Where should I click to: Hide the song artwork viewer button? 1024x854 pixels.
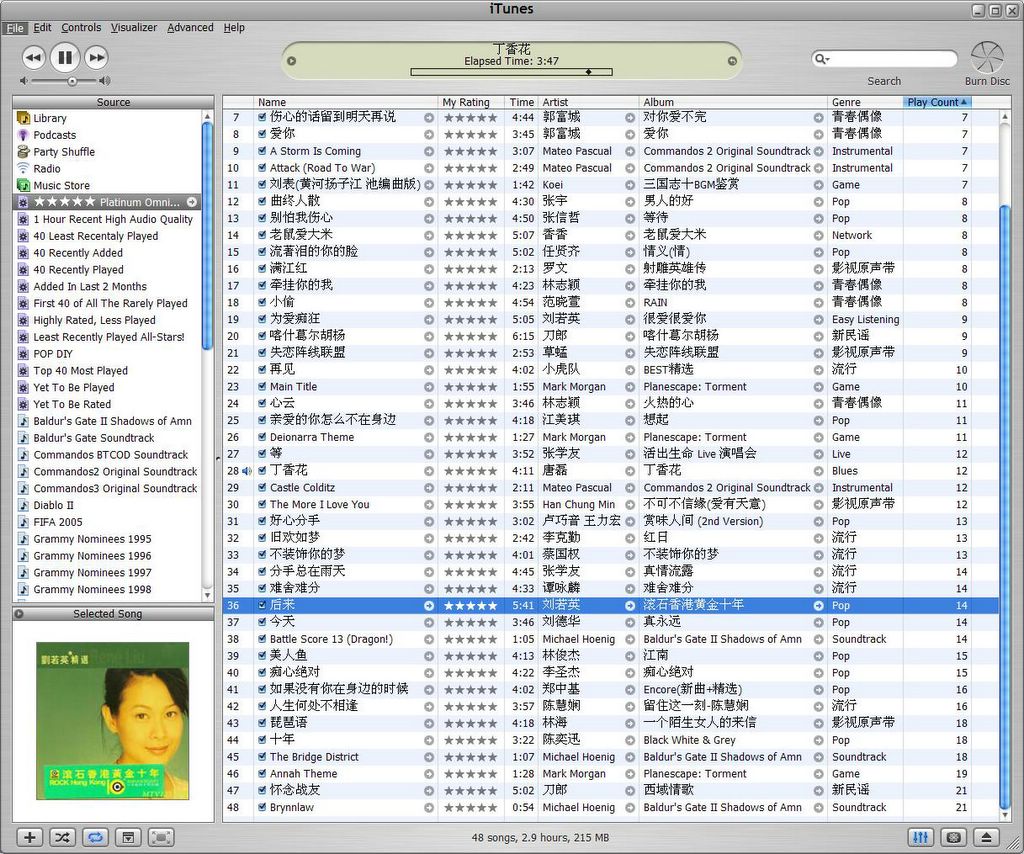[129, 837]
